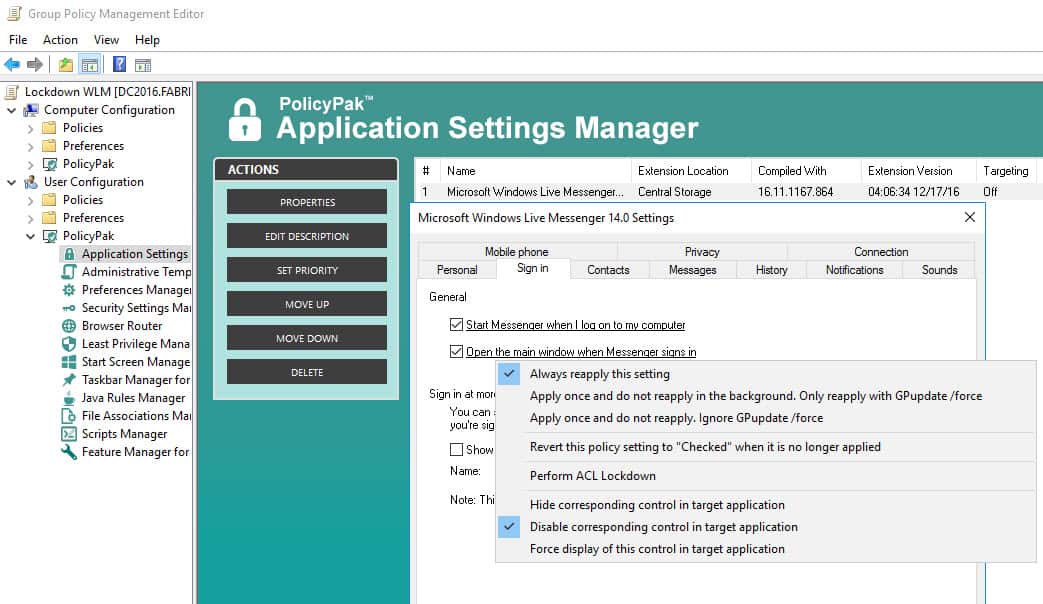Select the Start Screen Manager icon
The image size is (1043, 604).
69,361
